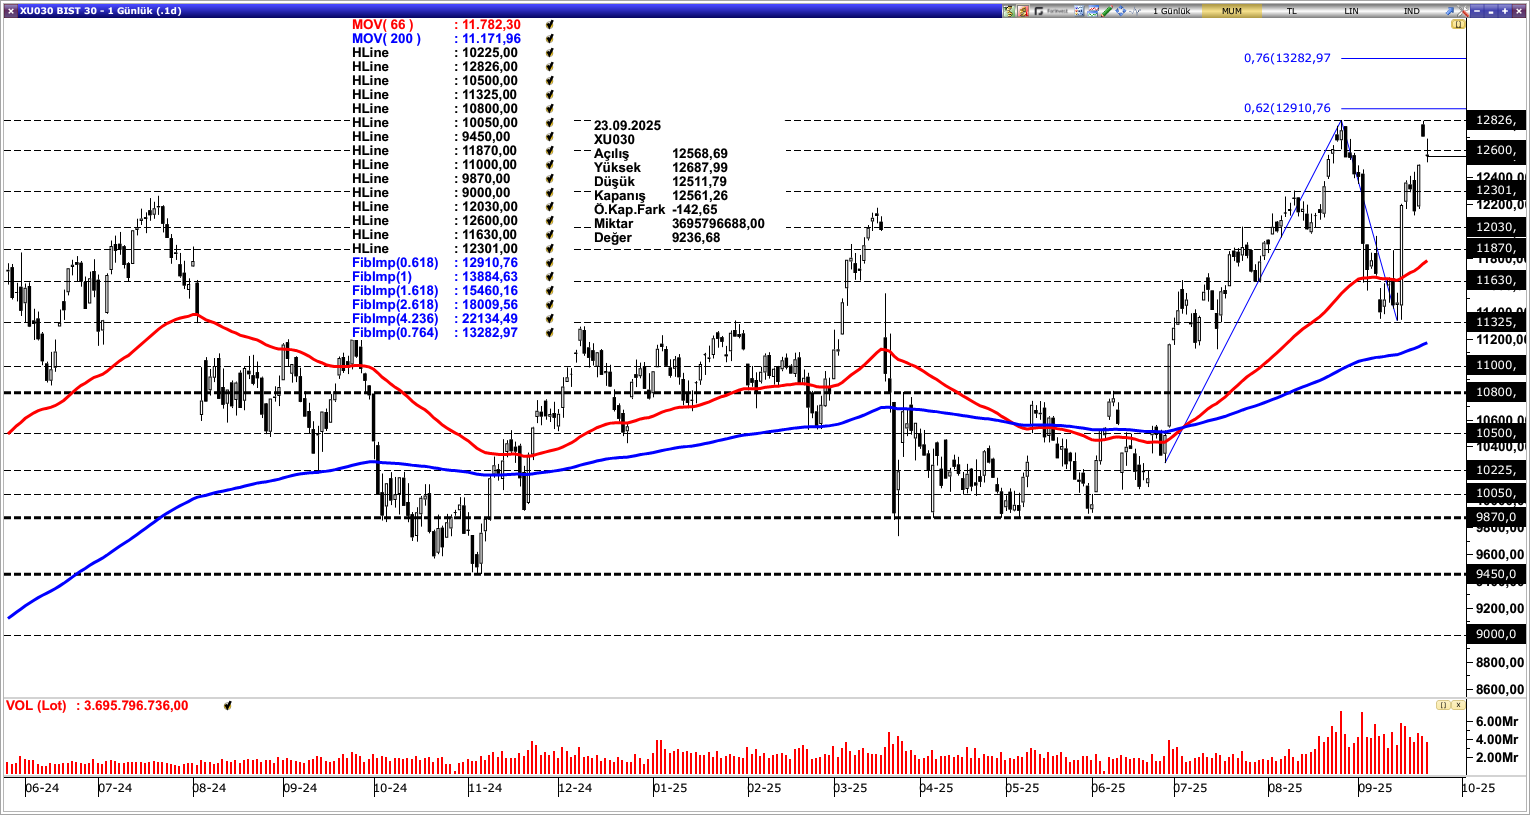Change scale with the LIN button
The width and height of the screenshot is (1530, 815).
tap(1351, 11)
